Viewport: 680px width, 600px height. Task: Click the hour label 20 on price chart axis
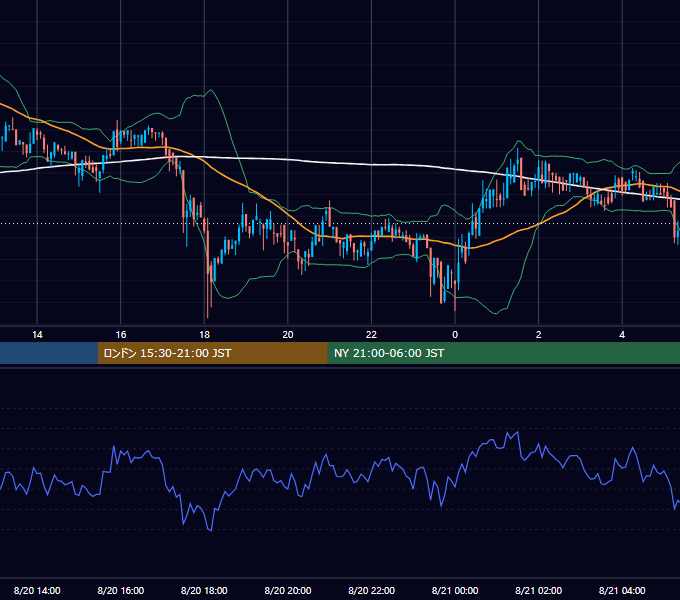288,335
